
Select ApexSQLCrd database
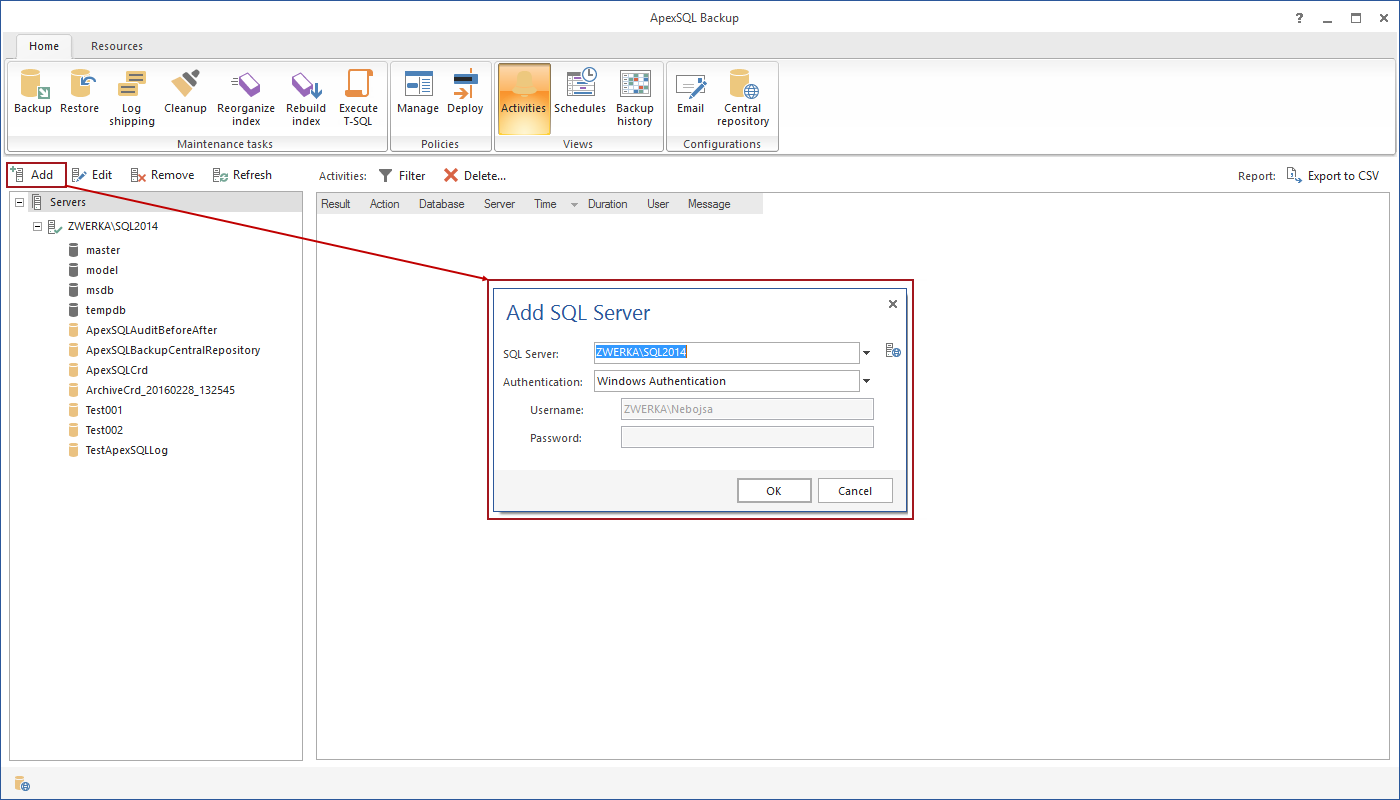coord(117,370)
